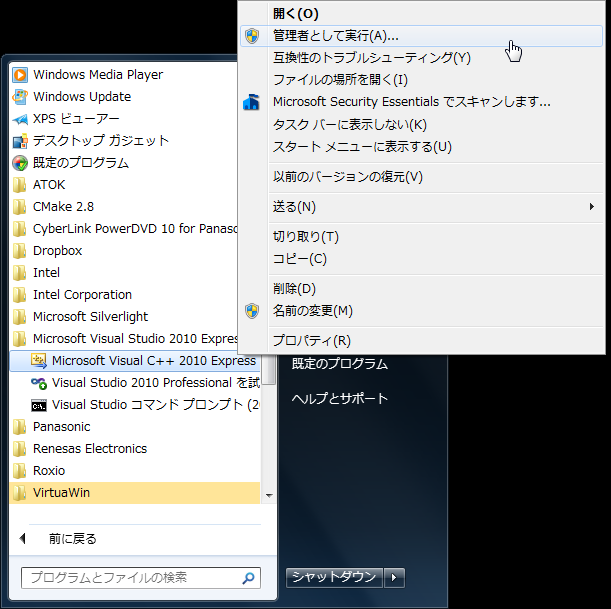Click the CMake 2.8 folder name
Viewport: 611px width, 609px height.
point(63,207)
